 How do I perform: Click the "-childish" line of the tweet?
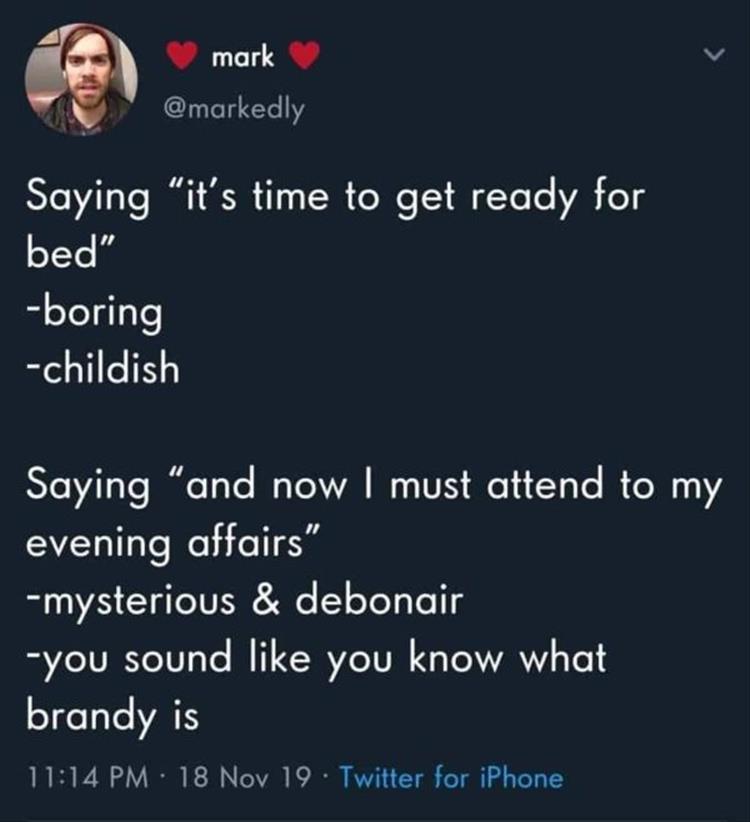102,370
